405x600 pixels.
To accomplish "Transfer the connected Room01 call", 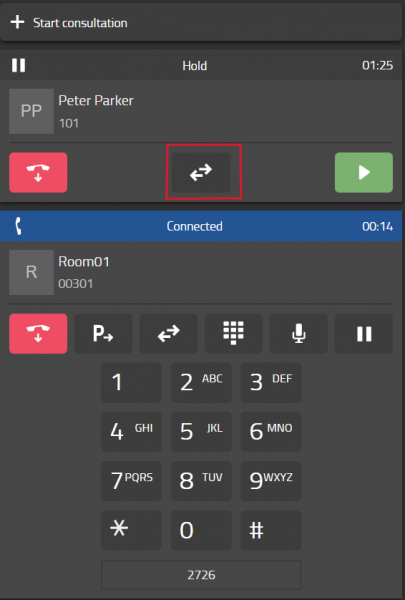I will (x=168, y=334).
